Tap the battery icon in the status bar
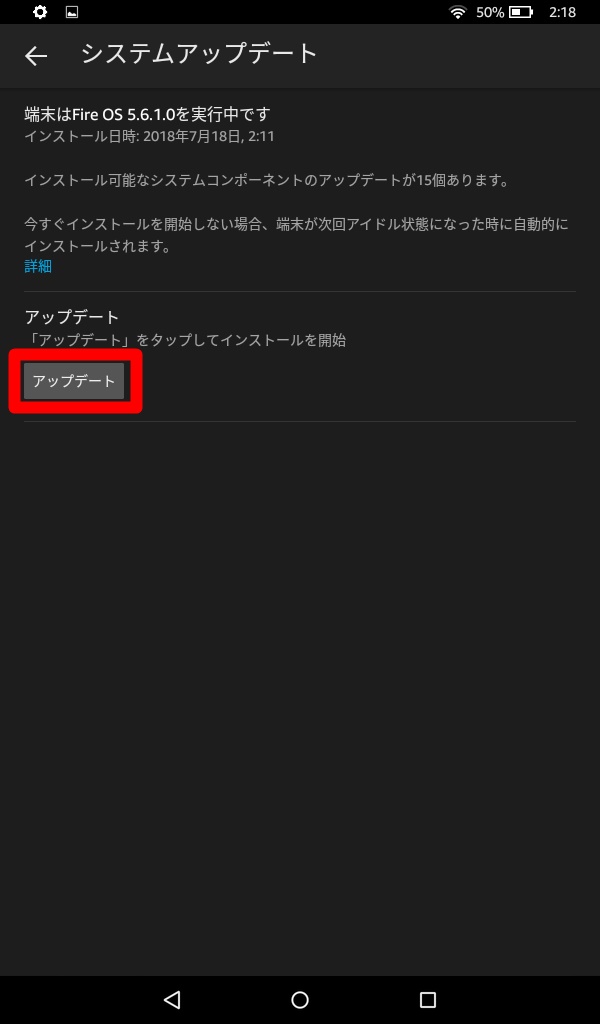The height and width of the screenshot is (1024, 600). 520,12
